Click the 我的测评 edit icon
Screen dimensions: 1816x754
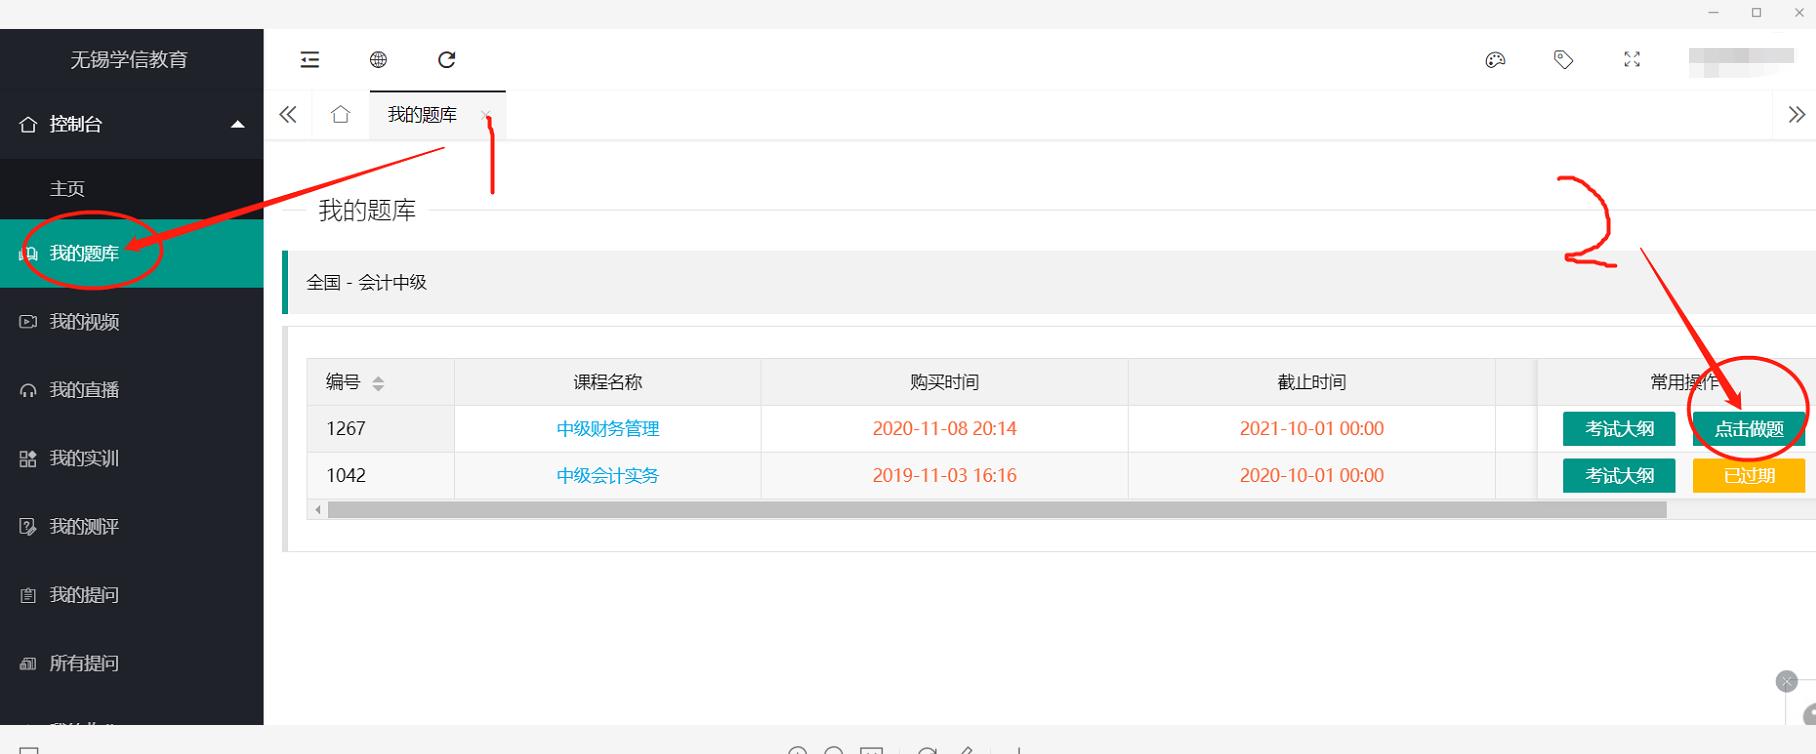coord(28,527)
